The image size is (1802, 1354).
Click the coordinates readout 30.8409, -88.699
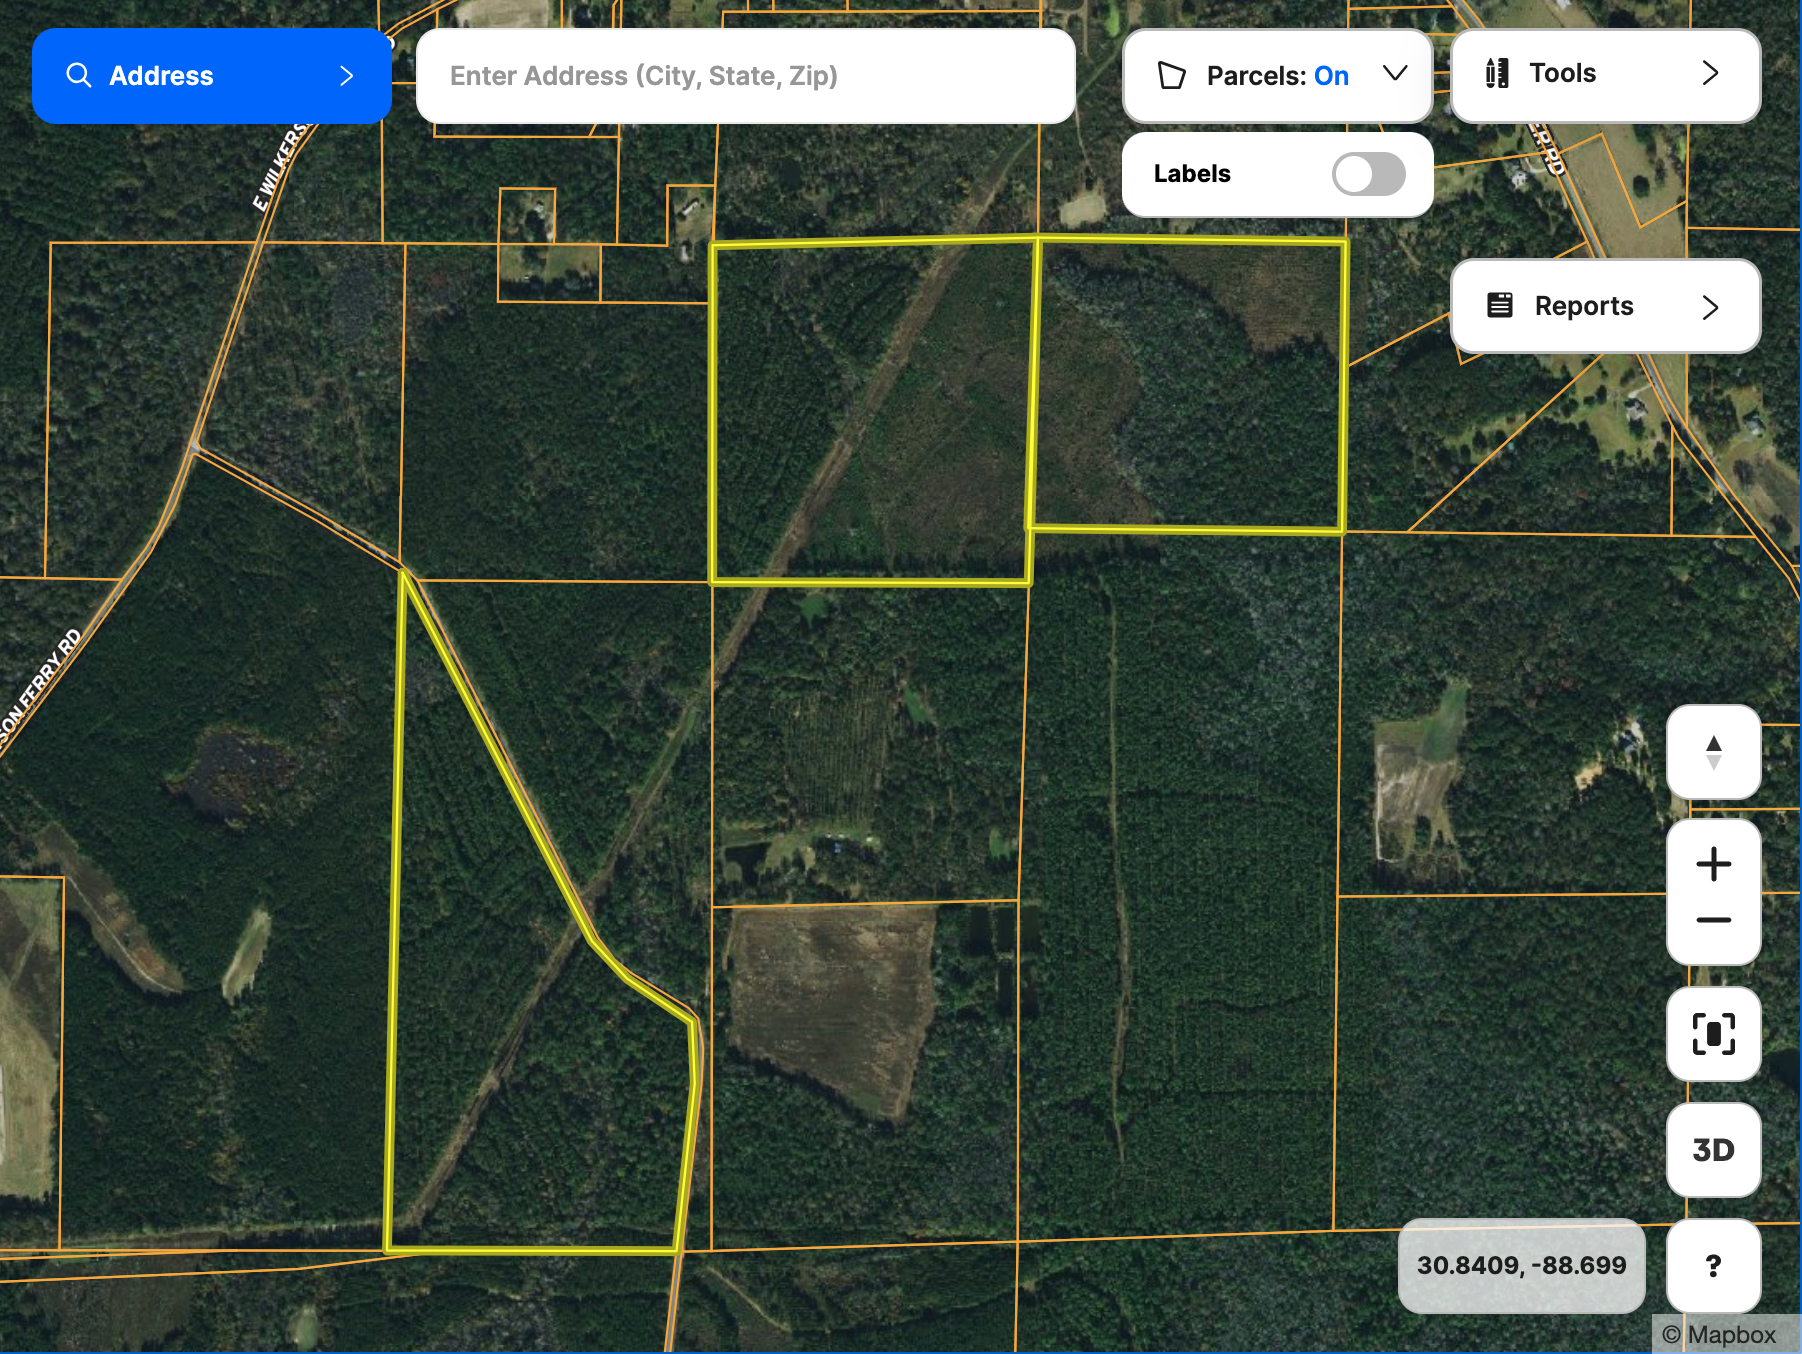coord(1521,1265)
